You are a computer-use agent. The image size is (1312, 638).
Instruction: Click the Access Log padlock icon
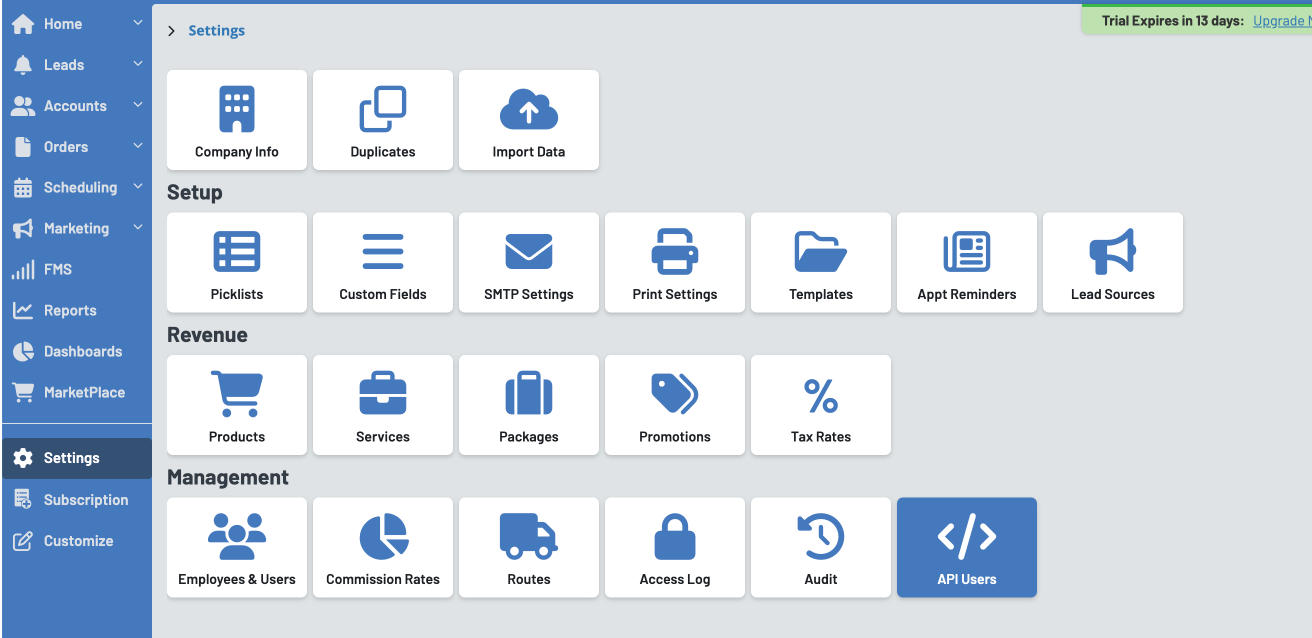tap(674, 537)
